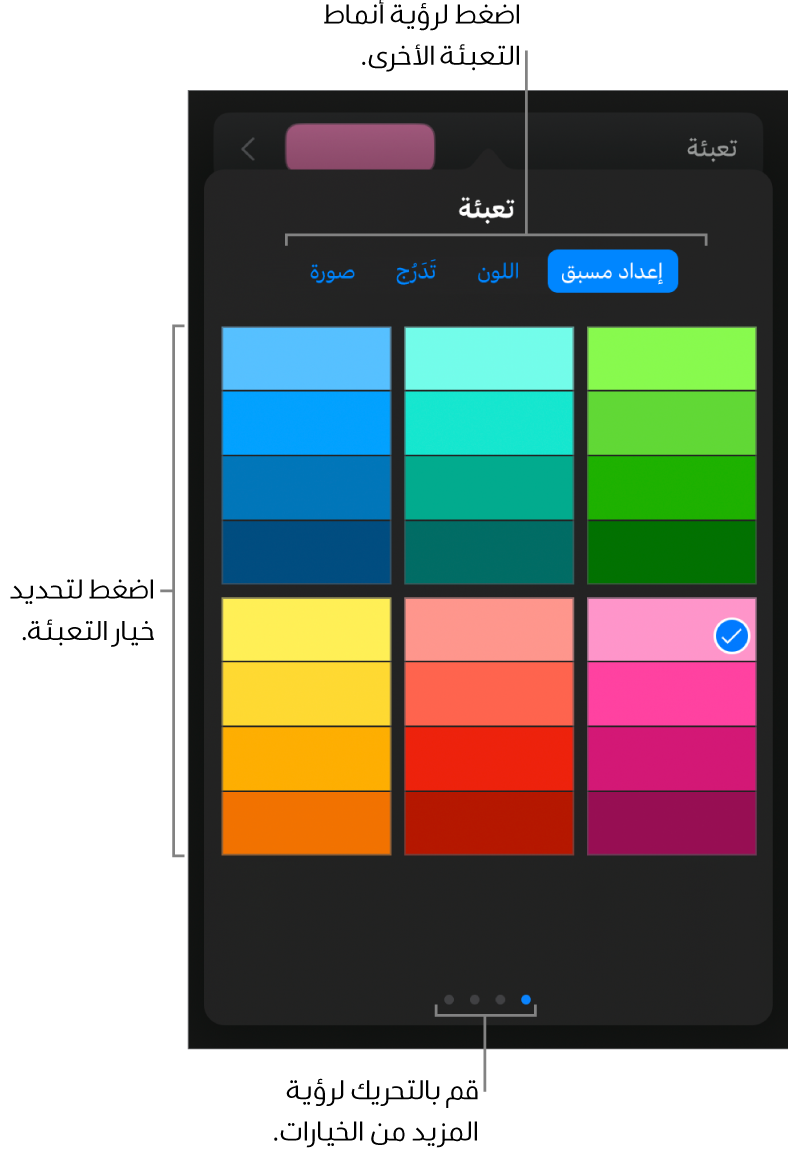Click the blue checkmark on pink swatch
The width and height of the screenshot is (788, 1153).
(732, 635)
